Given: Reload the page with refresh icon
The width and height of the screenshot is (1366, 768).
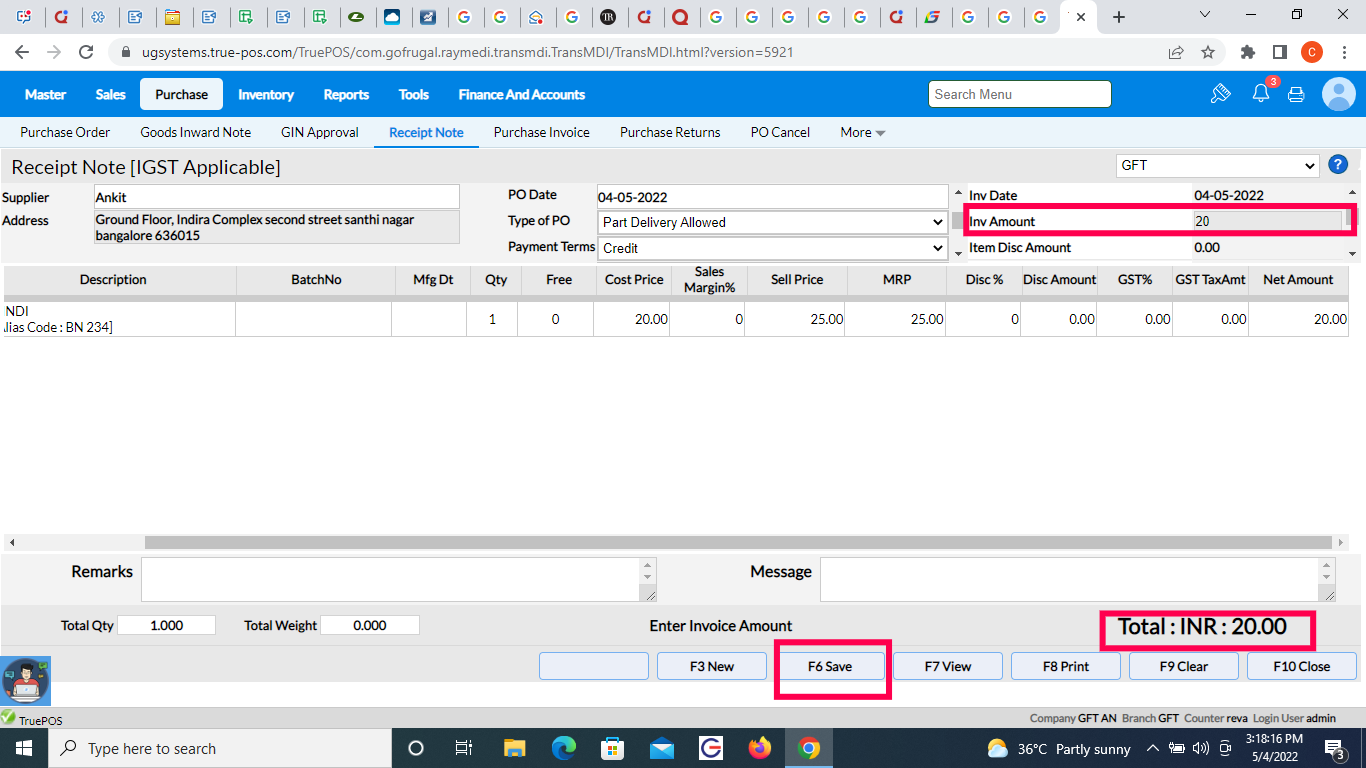Looking at the screenshot, I should point(86,52).
